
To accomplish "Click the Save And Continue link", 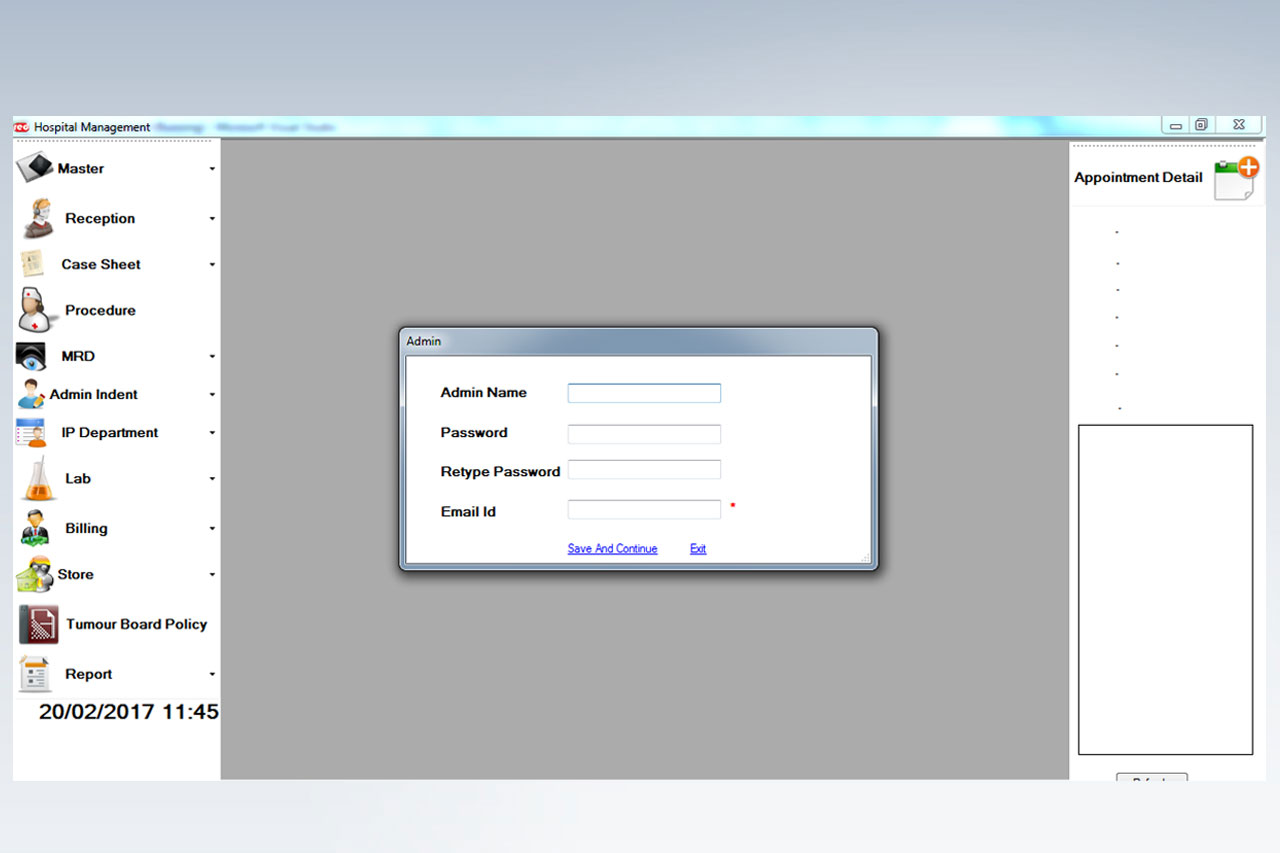I will tap(612, 549).
